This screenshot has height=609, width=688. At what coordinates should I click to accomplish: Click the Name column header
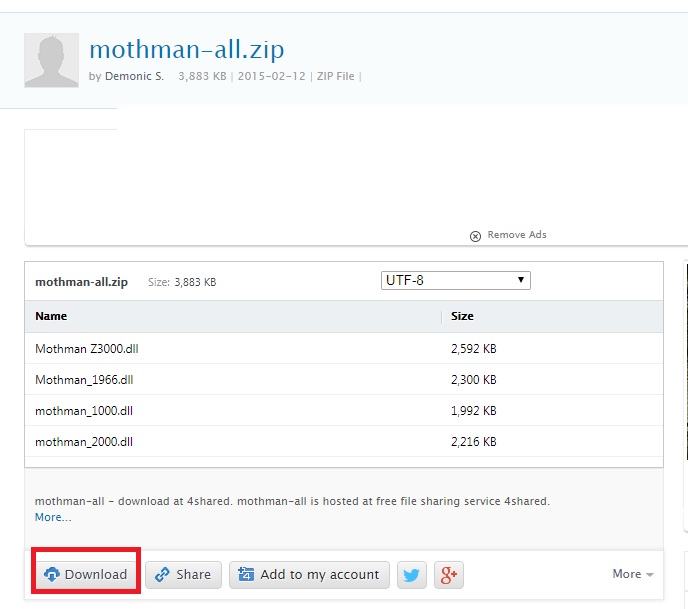tap(51, 316)
